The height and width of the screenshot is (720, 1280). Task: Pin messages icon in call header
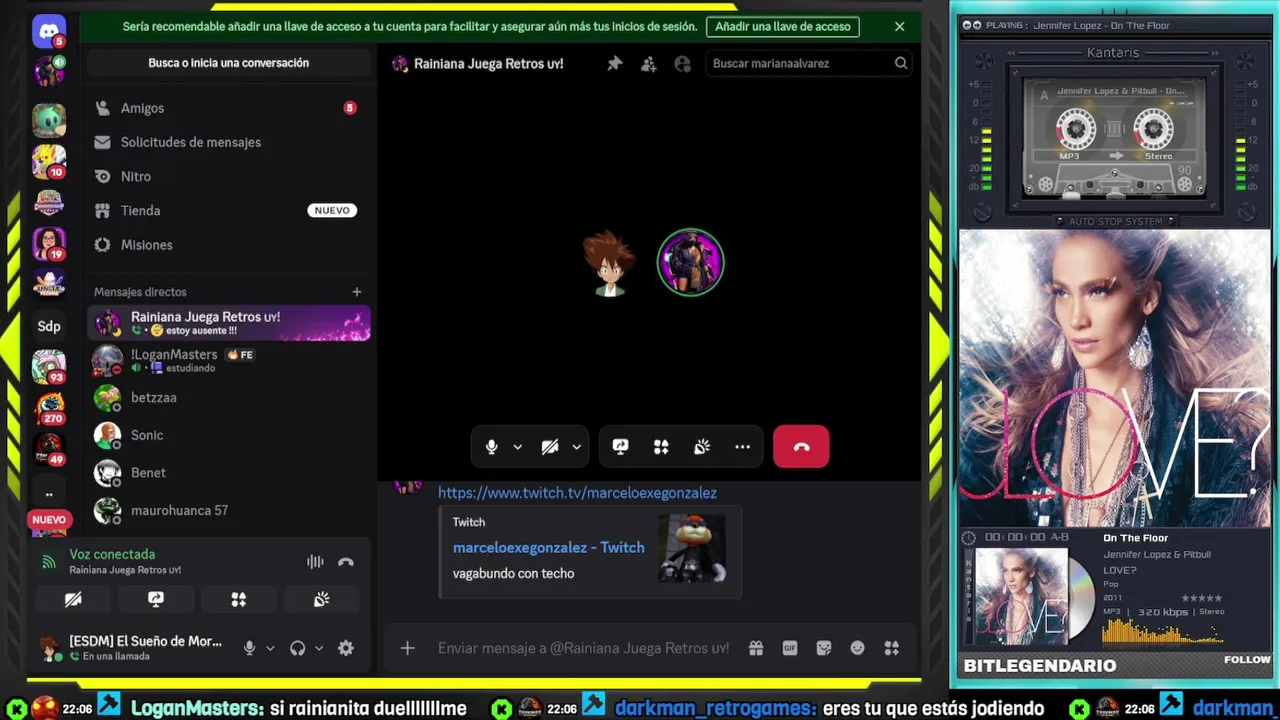[x=615, y=63]
